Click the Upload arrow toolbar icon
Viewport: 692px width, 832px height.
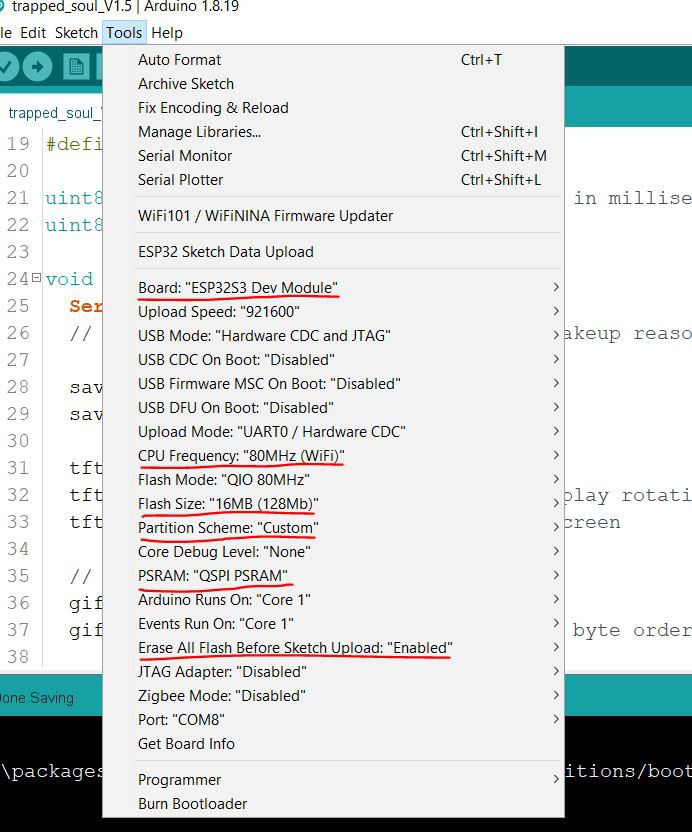[x=37, y=67]
